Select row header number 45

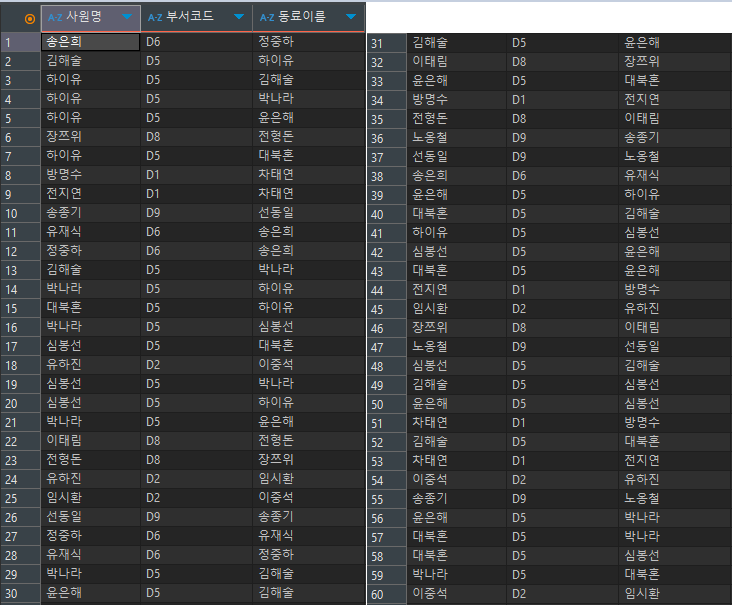(387, 310)
